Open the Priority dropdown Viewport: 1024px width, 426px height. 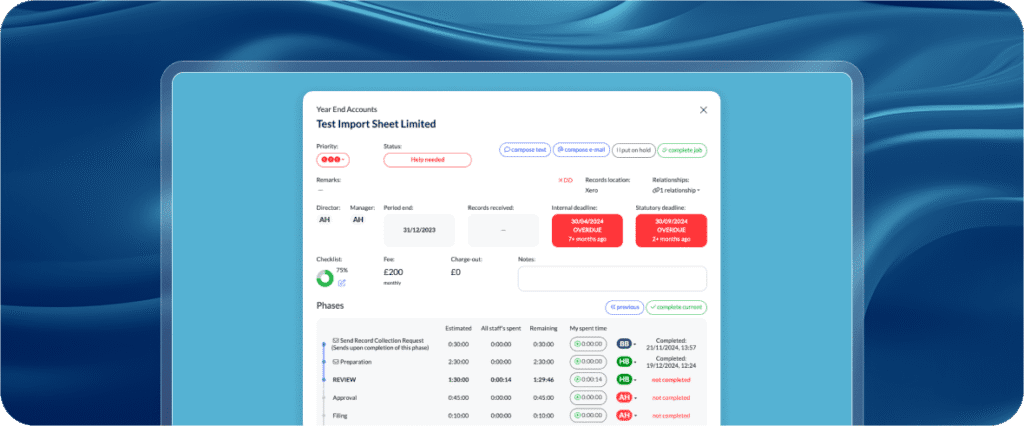pos(332,160)
